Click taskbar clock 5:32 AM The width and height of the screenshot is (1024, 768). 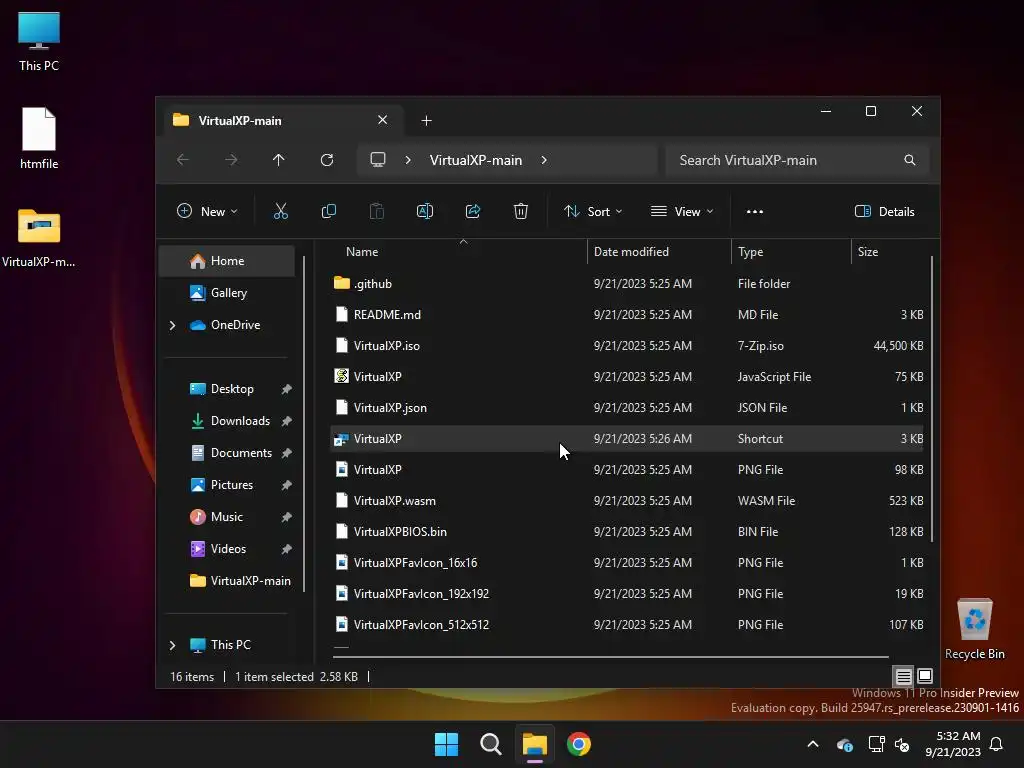pos(952,744)
